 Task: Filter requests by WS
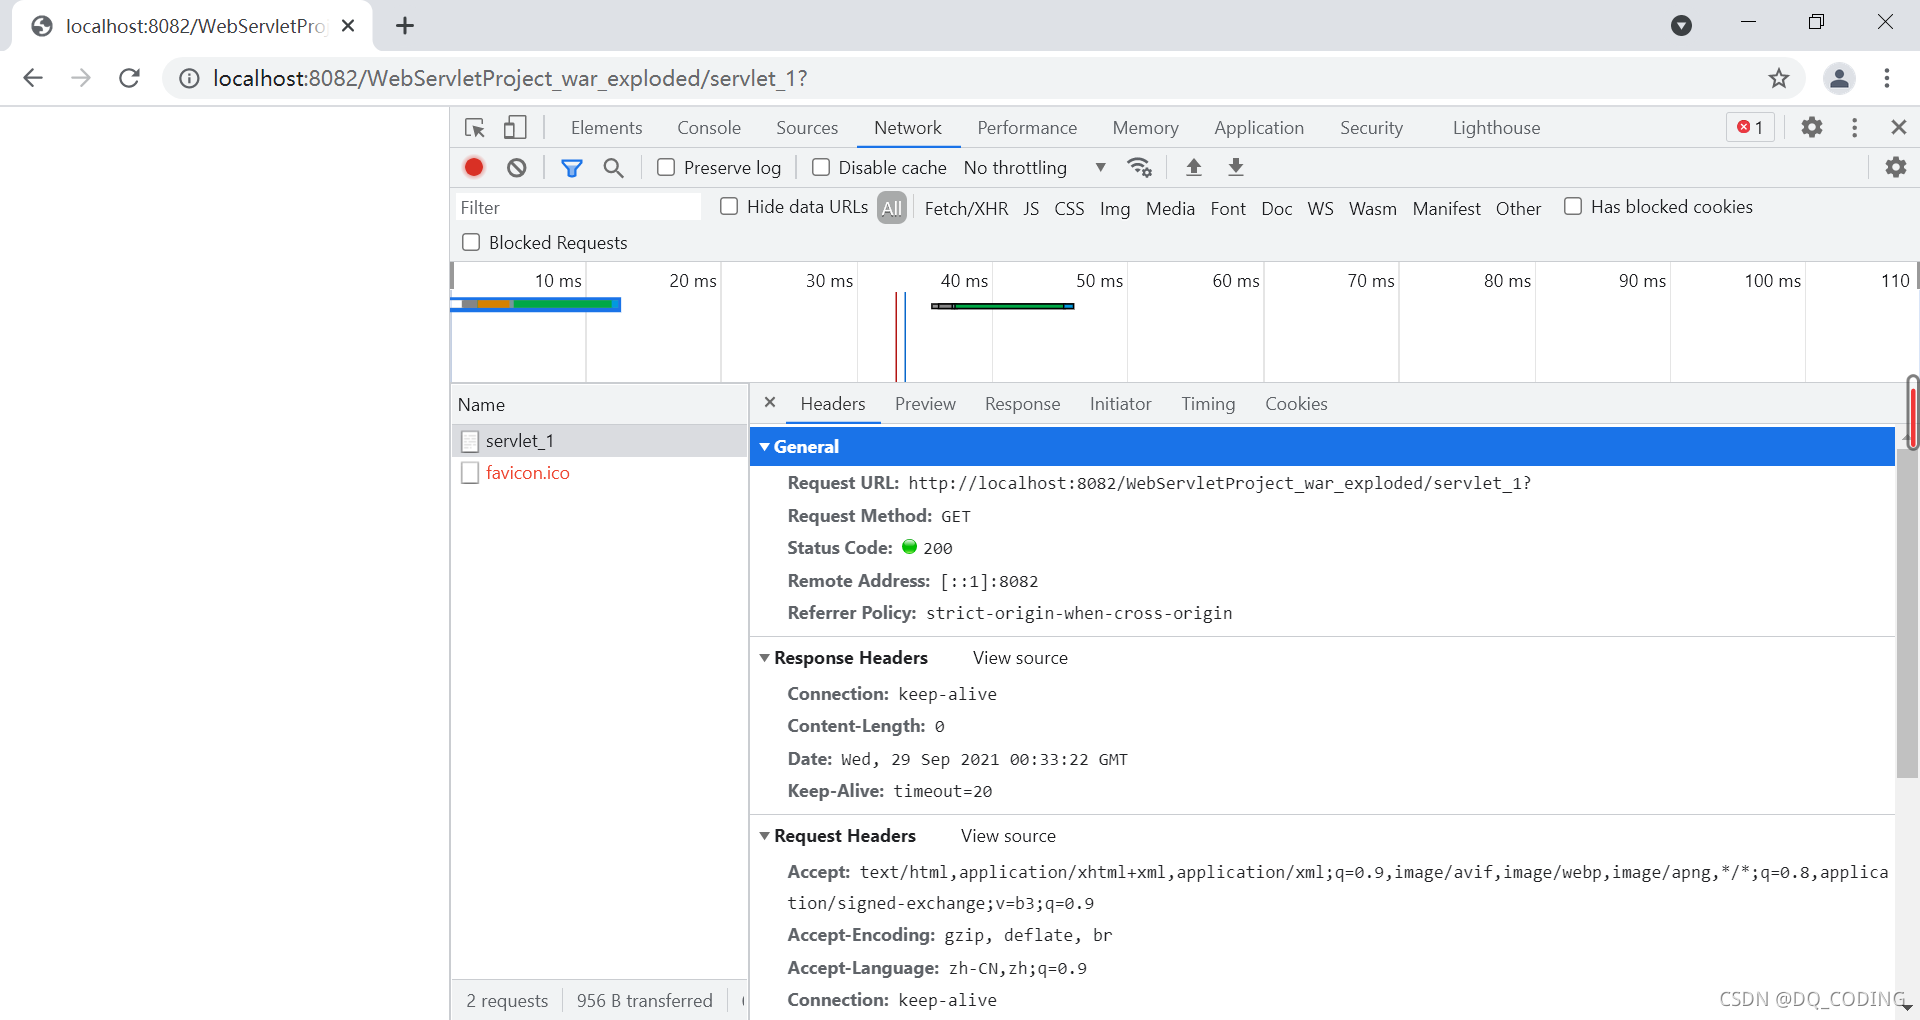point(1320,208)
